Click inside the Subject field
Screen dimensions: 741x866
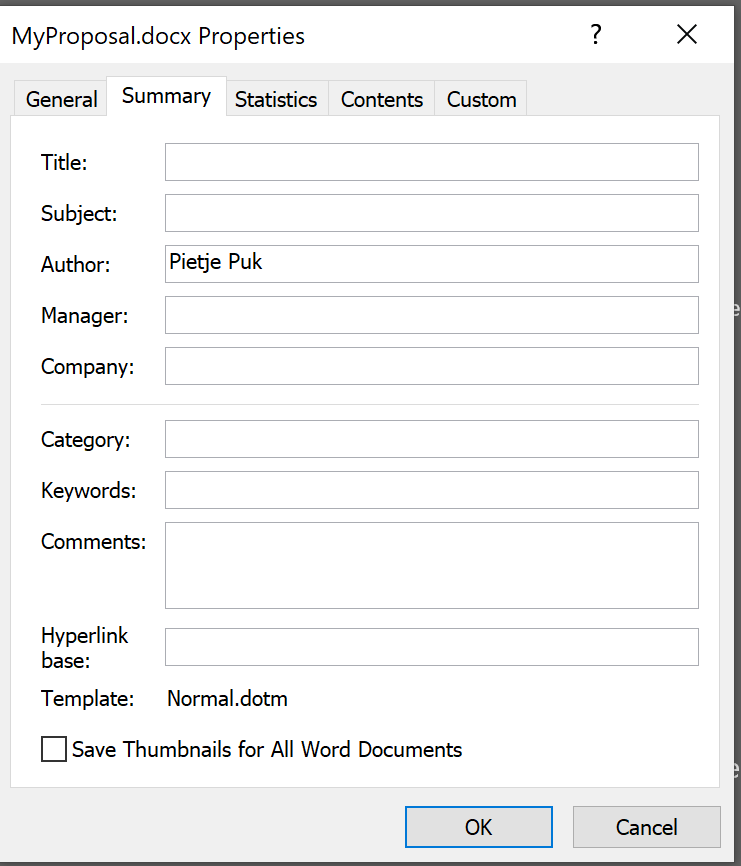point(430,213)
